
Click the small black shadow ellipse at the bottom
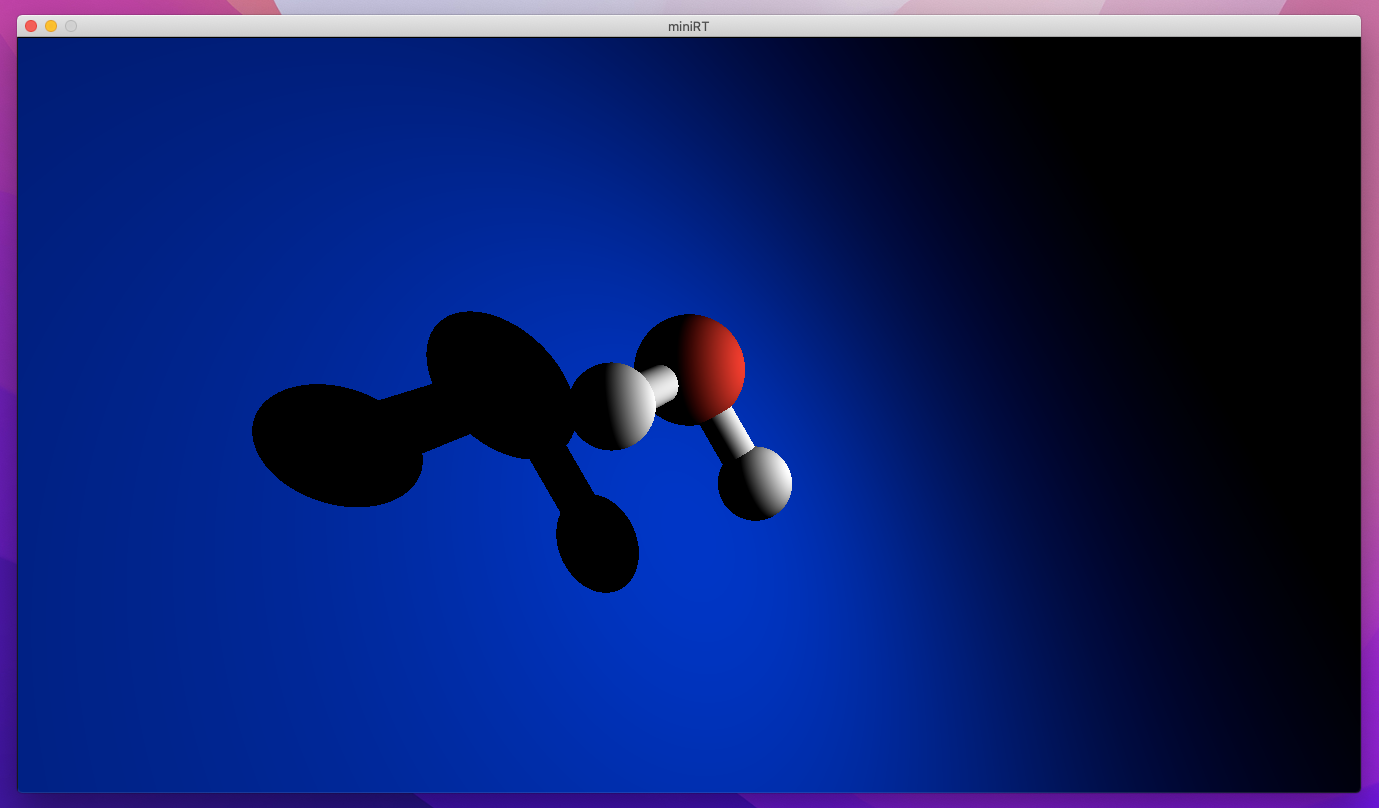[597, 543]
